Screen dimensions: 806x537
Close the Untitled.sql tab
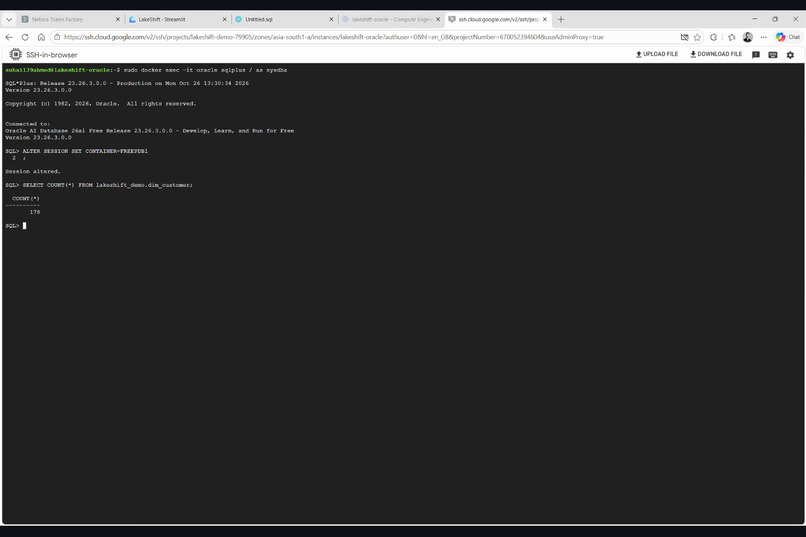click(x=331, y=20)
